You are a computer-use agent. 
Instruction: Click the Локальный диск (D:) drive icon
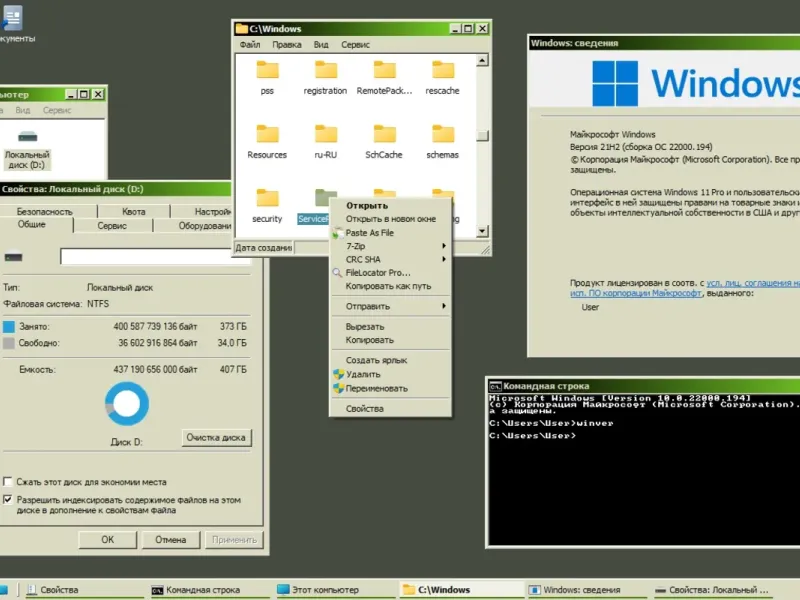click(x=28, y=137)
